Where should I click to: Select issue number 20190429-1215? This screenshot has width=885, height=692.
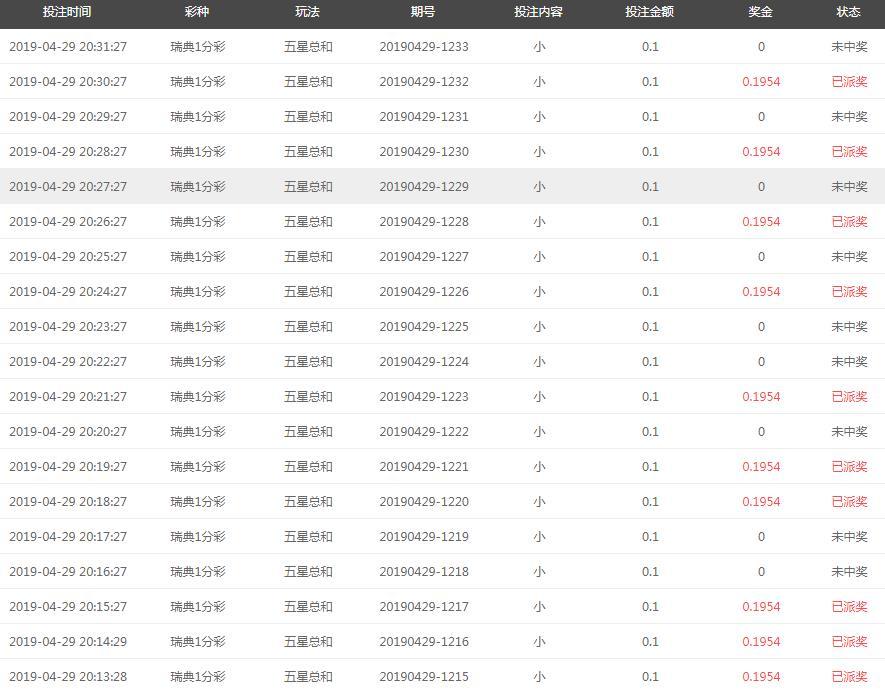point(424,677)
